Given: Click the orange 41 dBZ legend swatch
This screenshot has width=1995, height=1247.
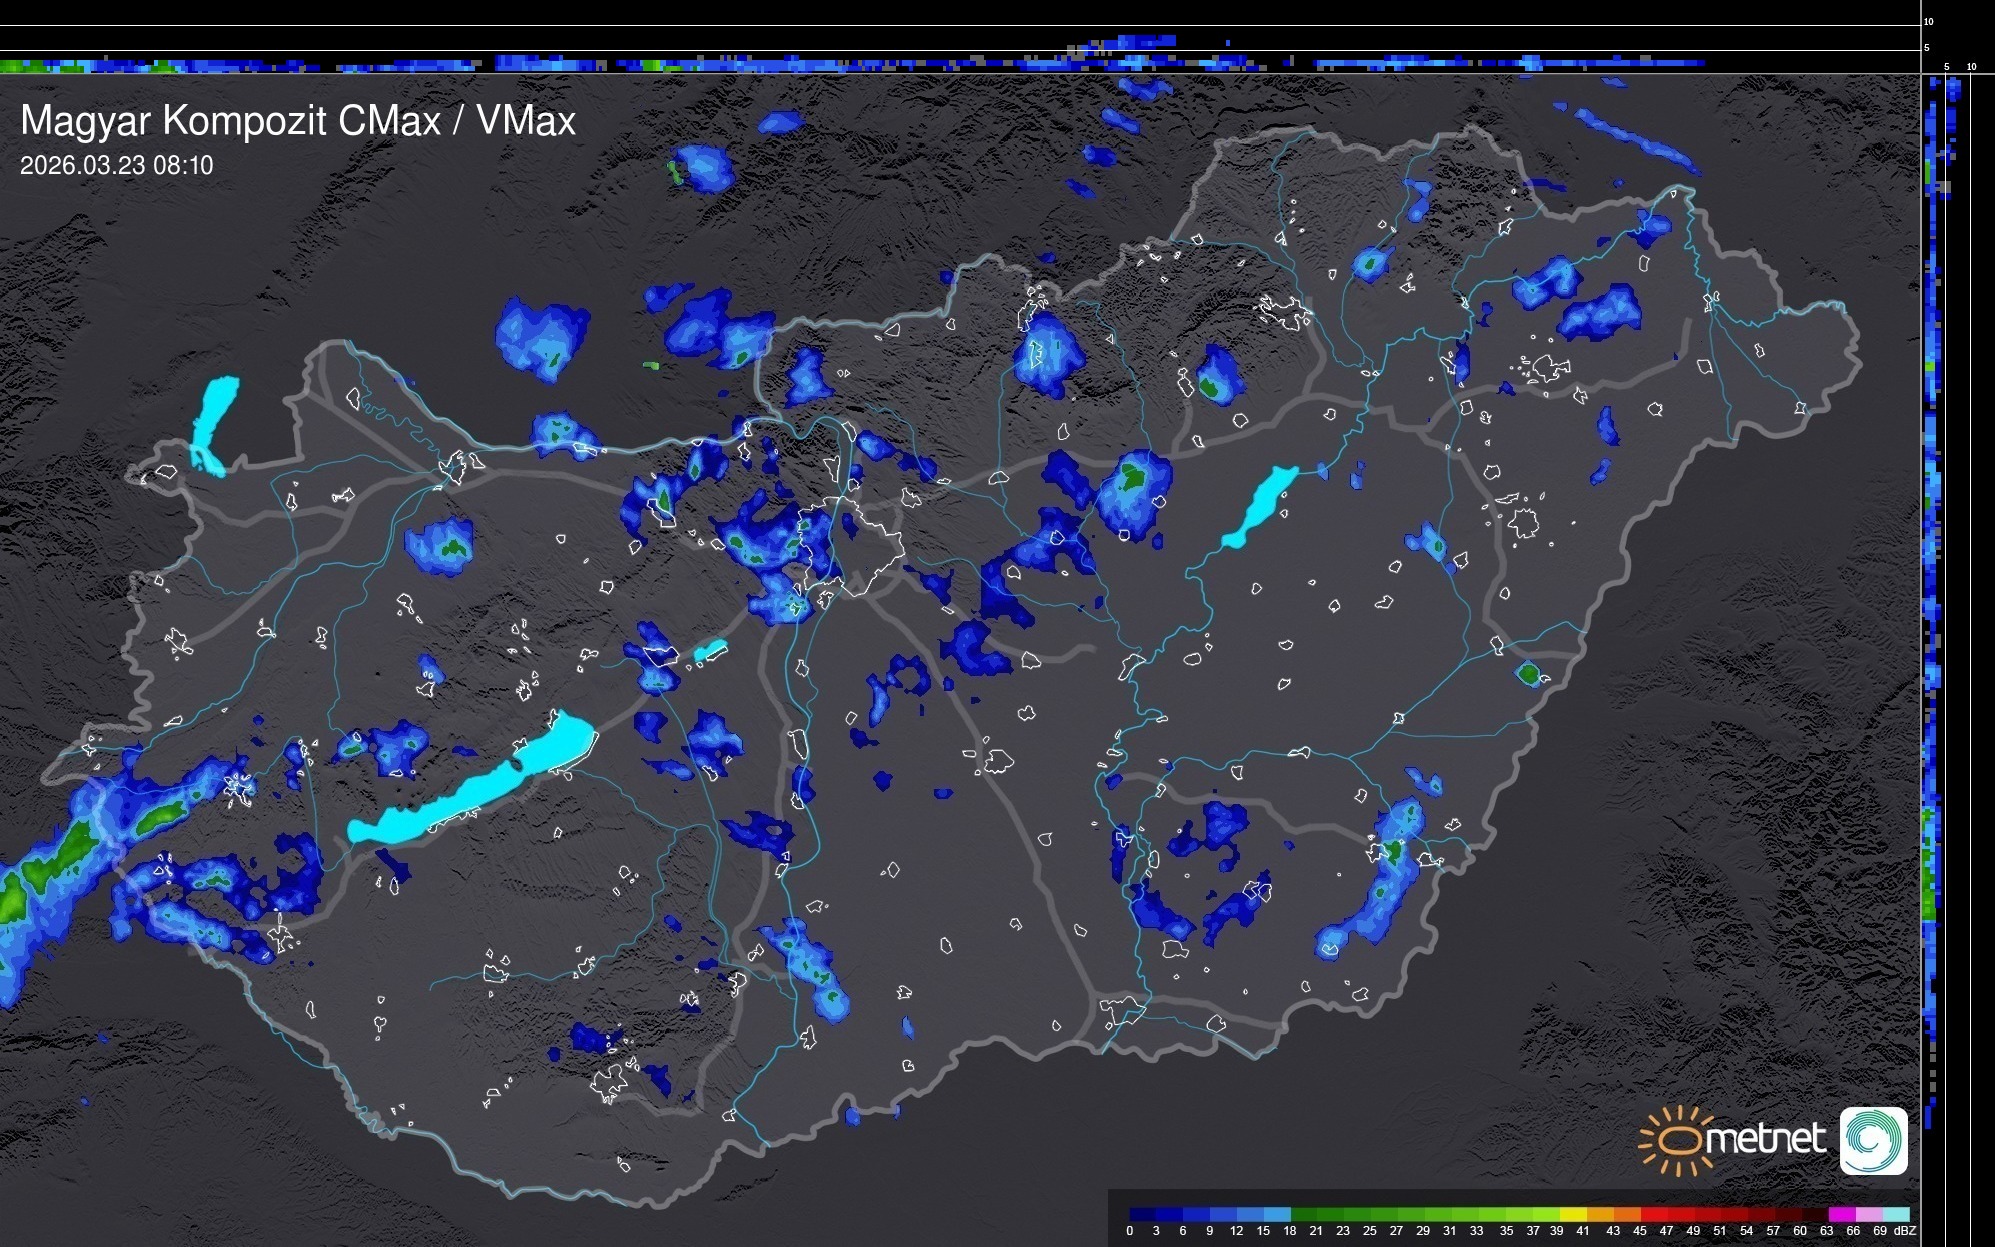Looking at the screenshot, I should click(1600, 1214).
